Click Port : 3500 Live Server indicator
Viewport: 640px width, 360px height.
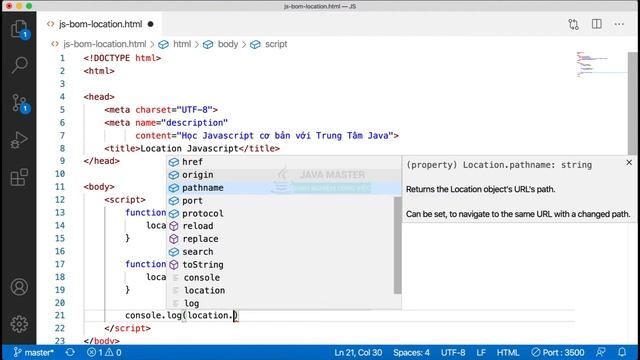click(x=558, y=352)
